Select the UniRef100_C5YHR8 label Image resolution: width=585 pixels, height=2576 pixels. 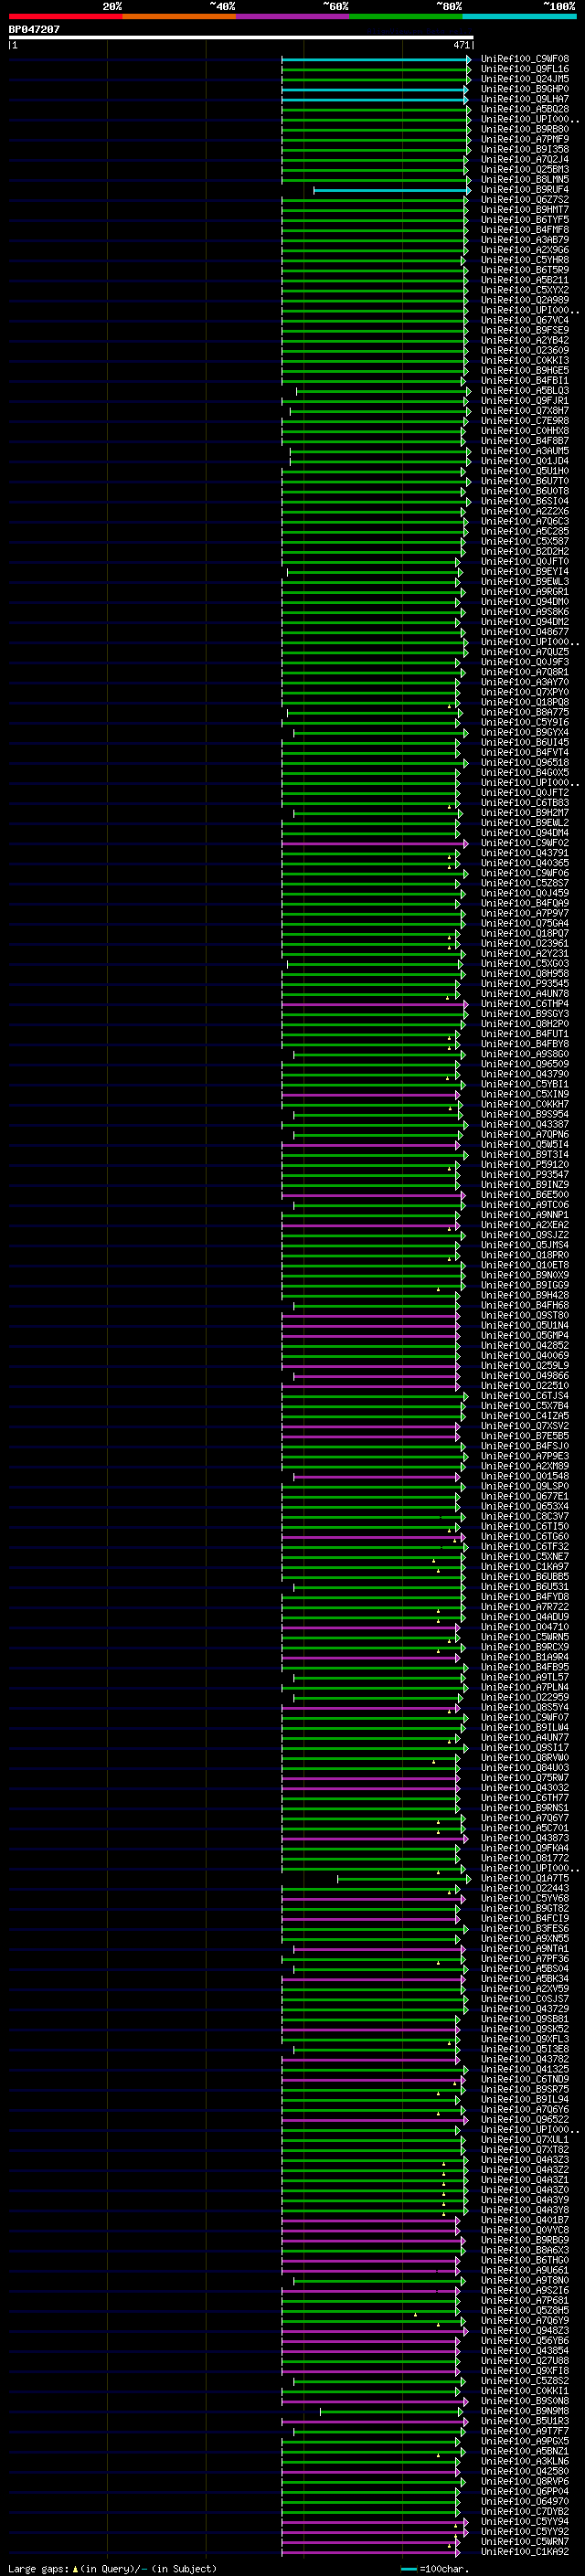pos(524,260)
